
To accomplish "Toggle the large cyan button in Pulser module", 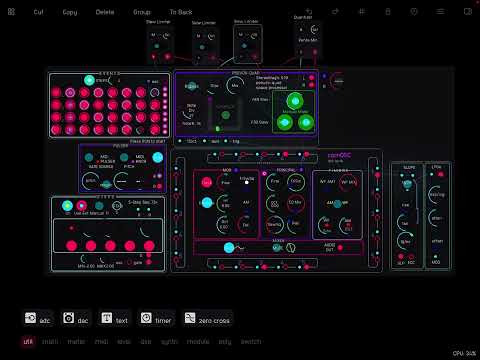I will pyautogui.click(x=157, y=157).
